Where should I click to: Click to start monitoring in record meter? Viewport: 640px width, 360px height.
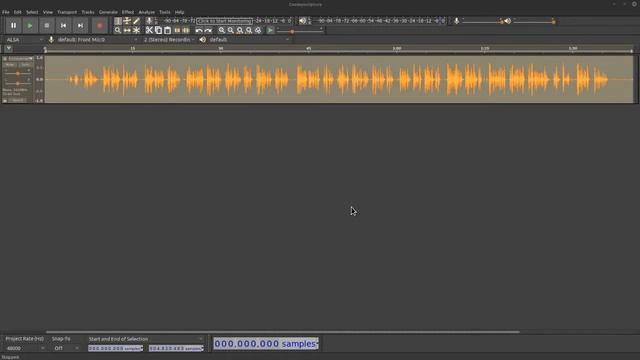point(224,21)
